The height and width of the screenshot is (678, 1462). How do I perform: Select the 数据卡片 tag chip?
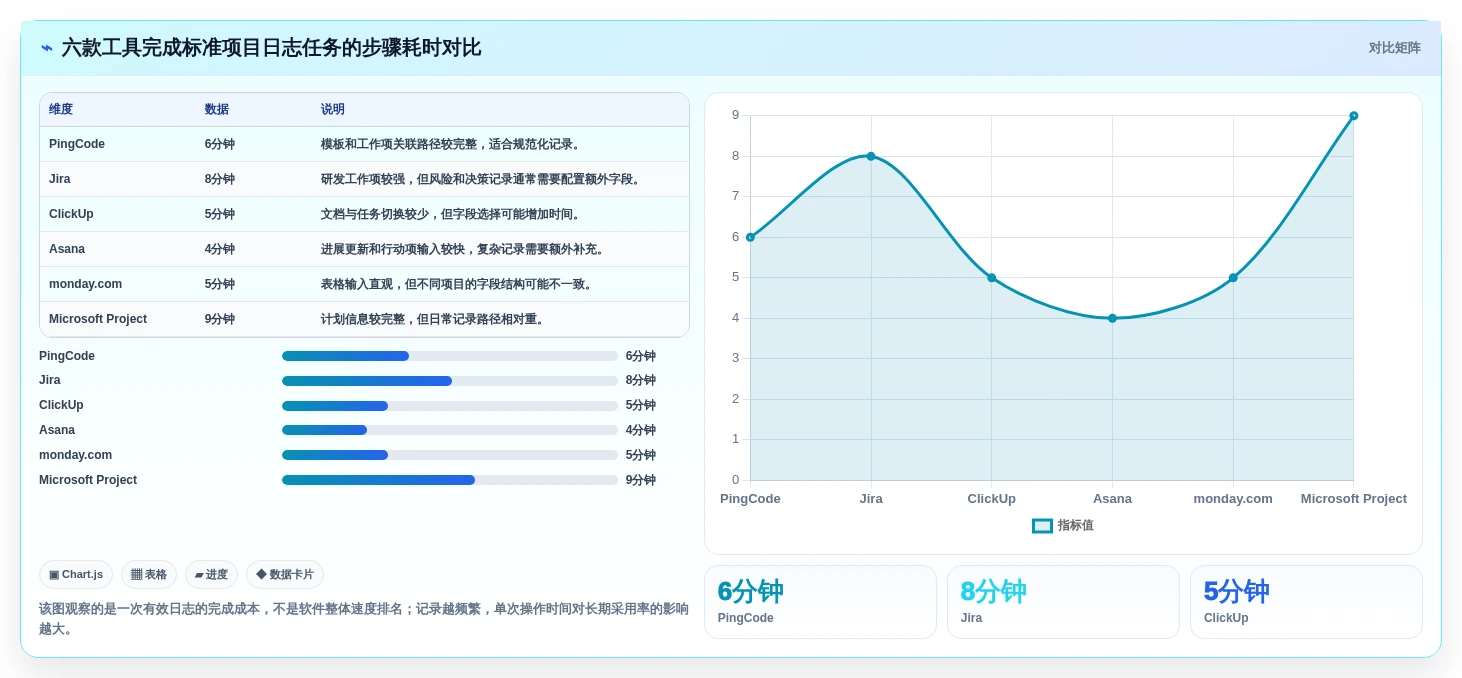pyautogui.click(x=285, y=574)
